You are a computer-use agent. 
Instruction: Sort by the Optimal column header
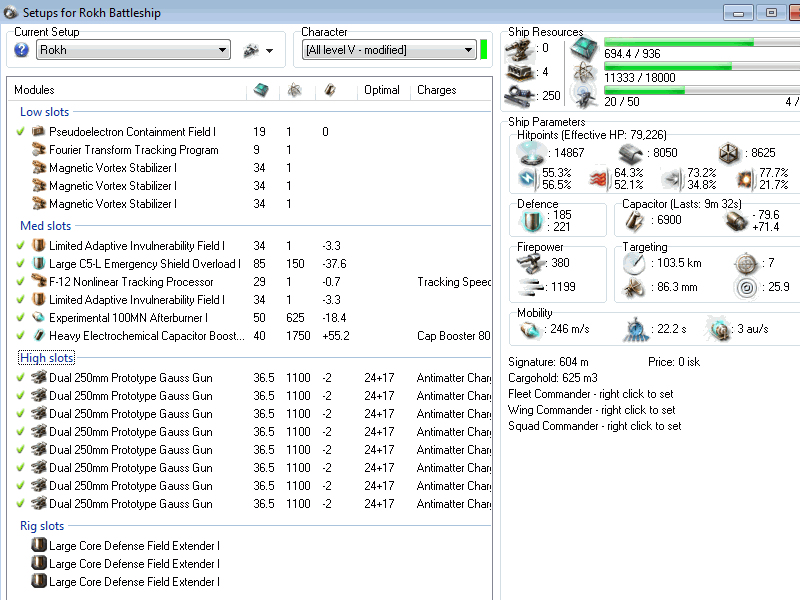coord(382,90)
